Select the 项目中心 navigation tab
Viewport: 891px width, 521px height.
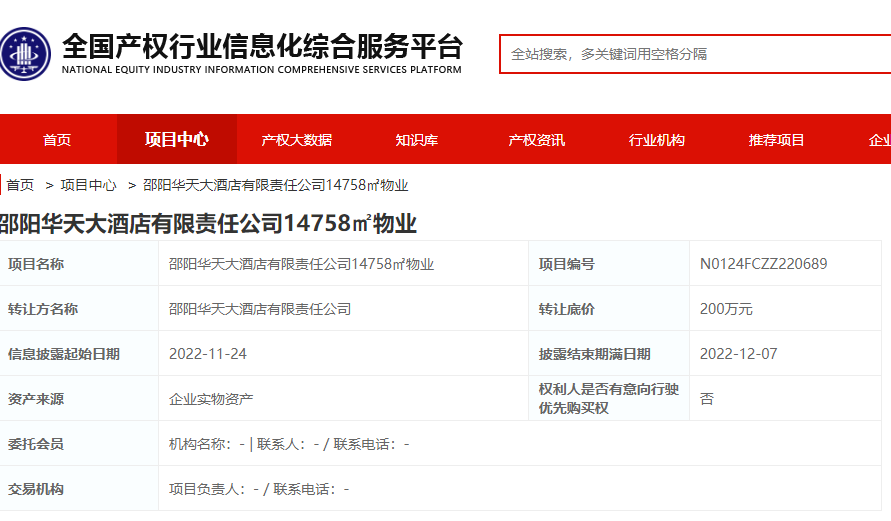click(177, 140)
